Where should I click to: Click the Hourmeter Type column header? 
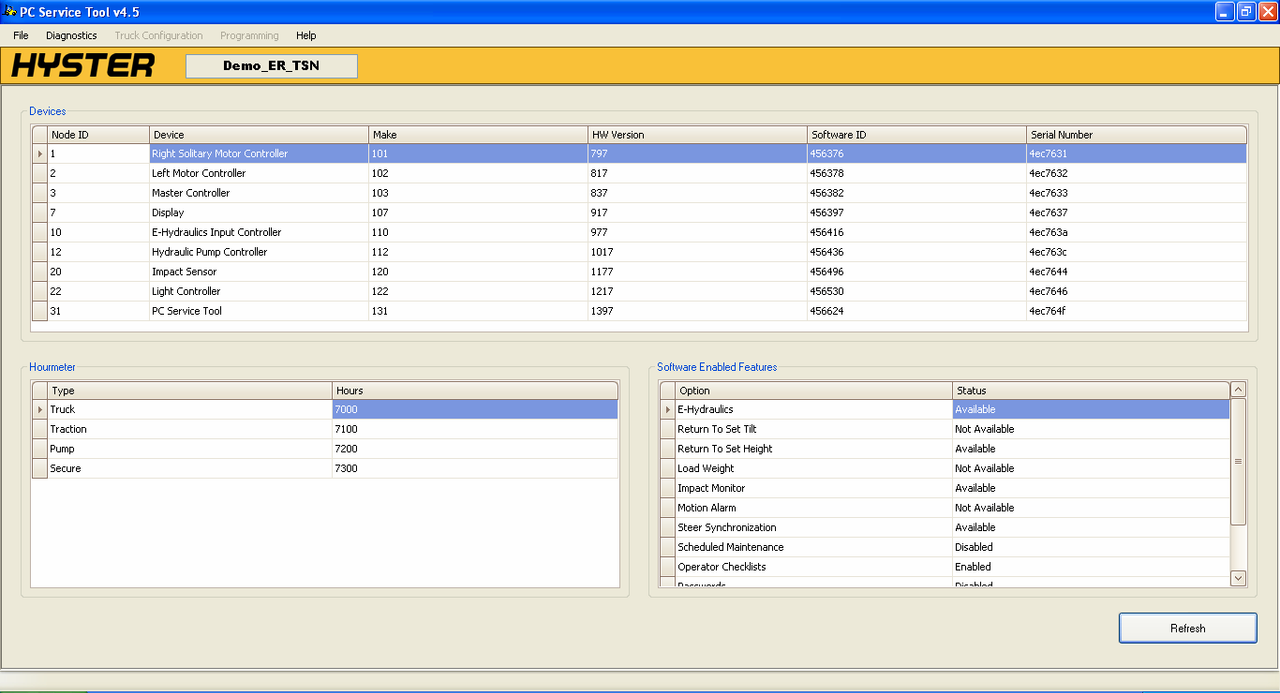tap(190, 390)
